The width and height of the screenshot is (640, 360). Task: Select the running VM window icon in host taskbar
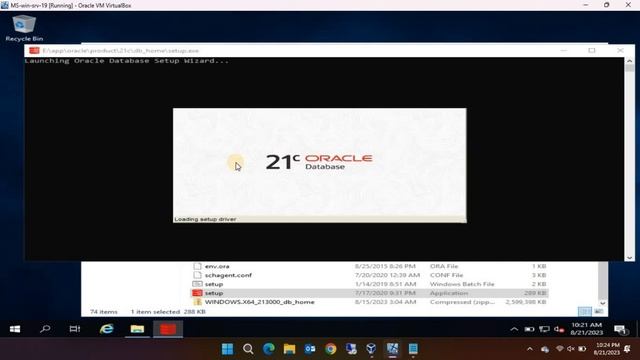392,349
